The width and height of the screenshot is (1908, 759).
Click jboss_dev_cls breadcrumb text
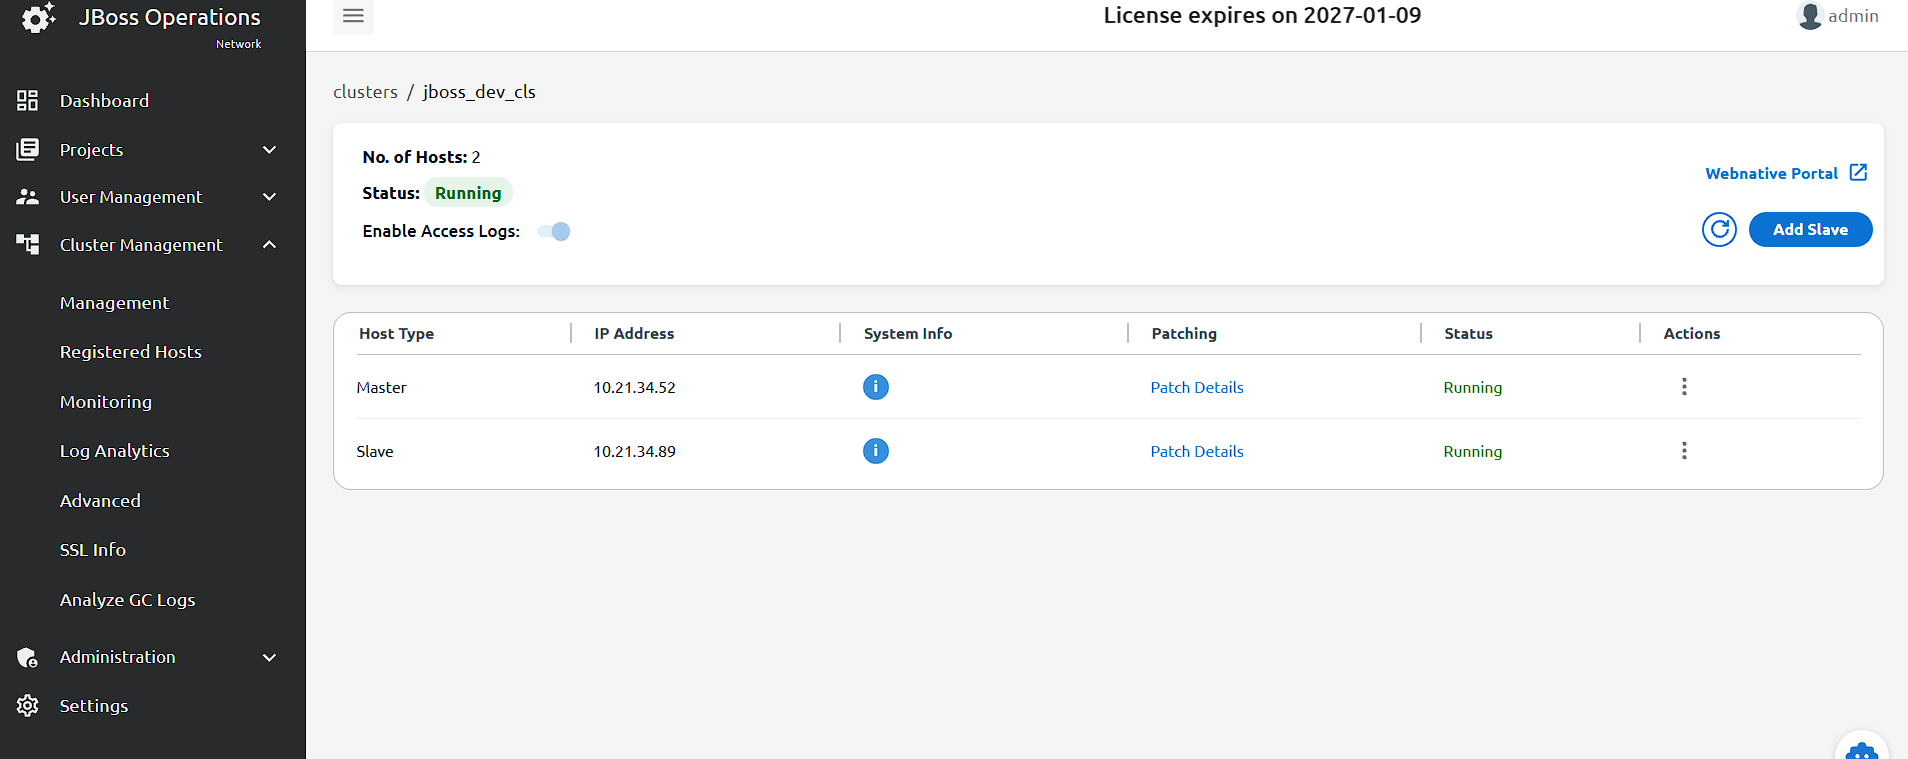[x=479, y=91]
